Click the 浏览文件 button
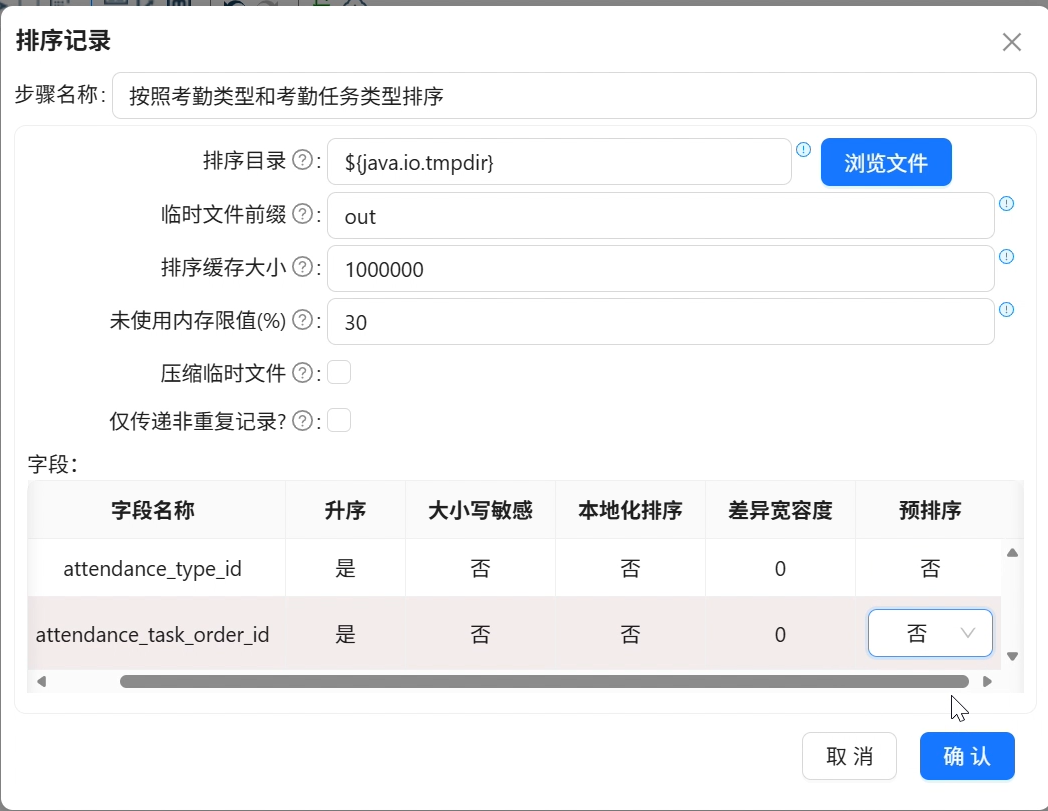1048x811 pixels. pyautogui.click(x=886, y=162)
